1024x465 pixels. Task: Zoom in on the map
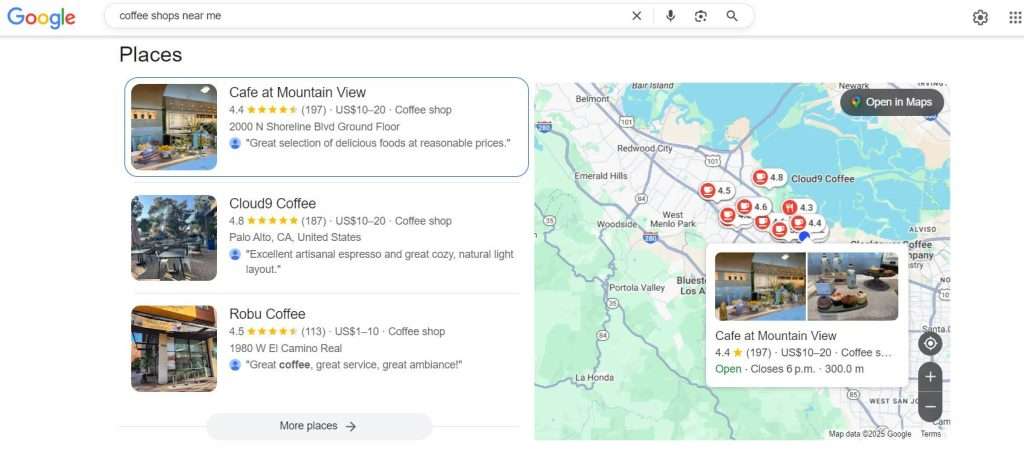(x=930, y=377)
